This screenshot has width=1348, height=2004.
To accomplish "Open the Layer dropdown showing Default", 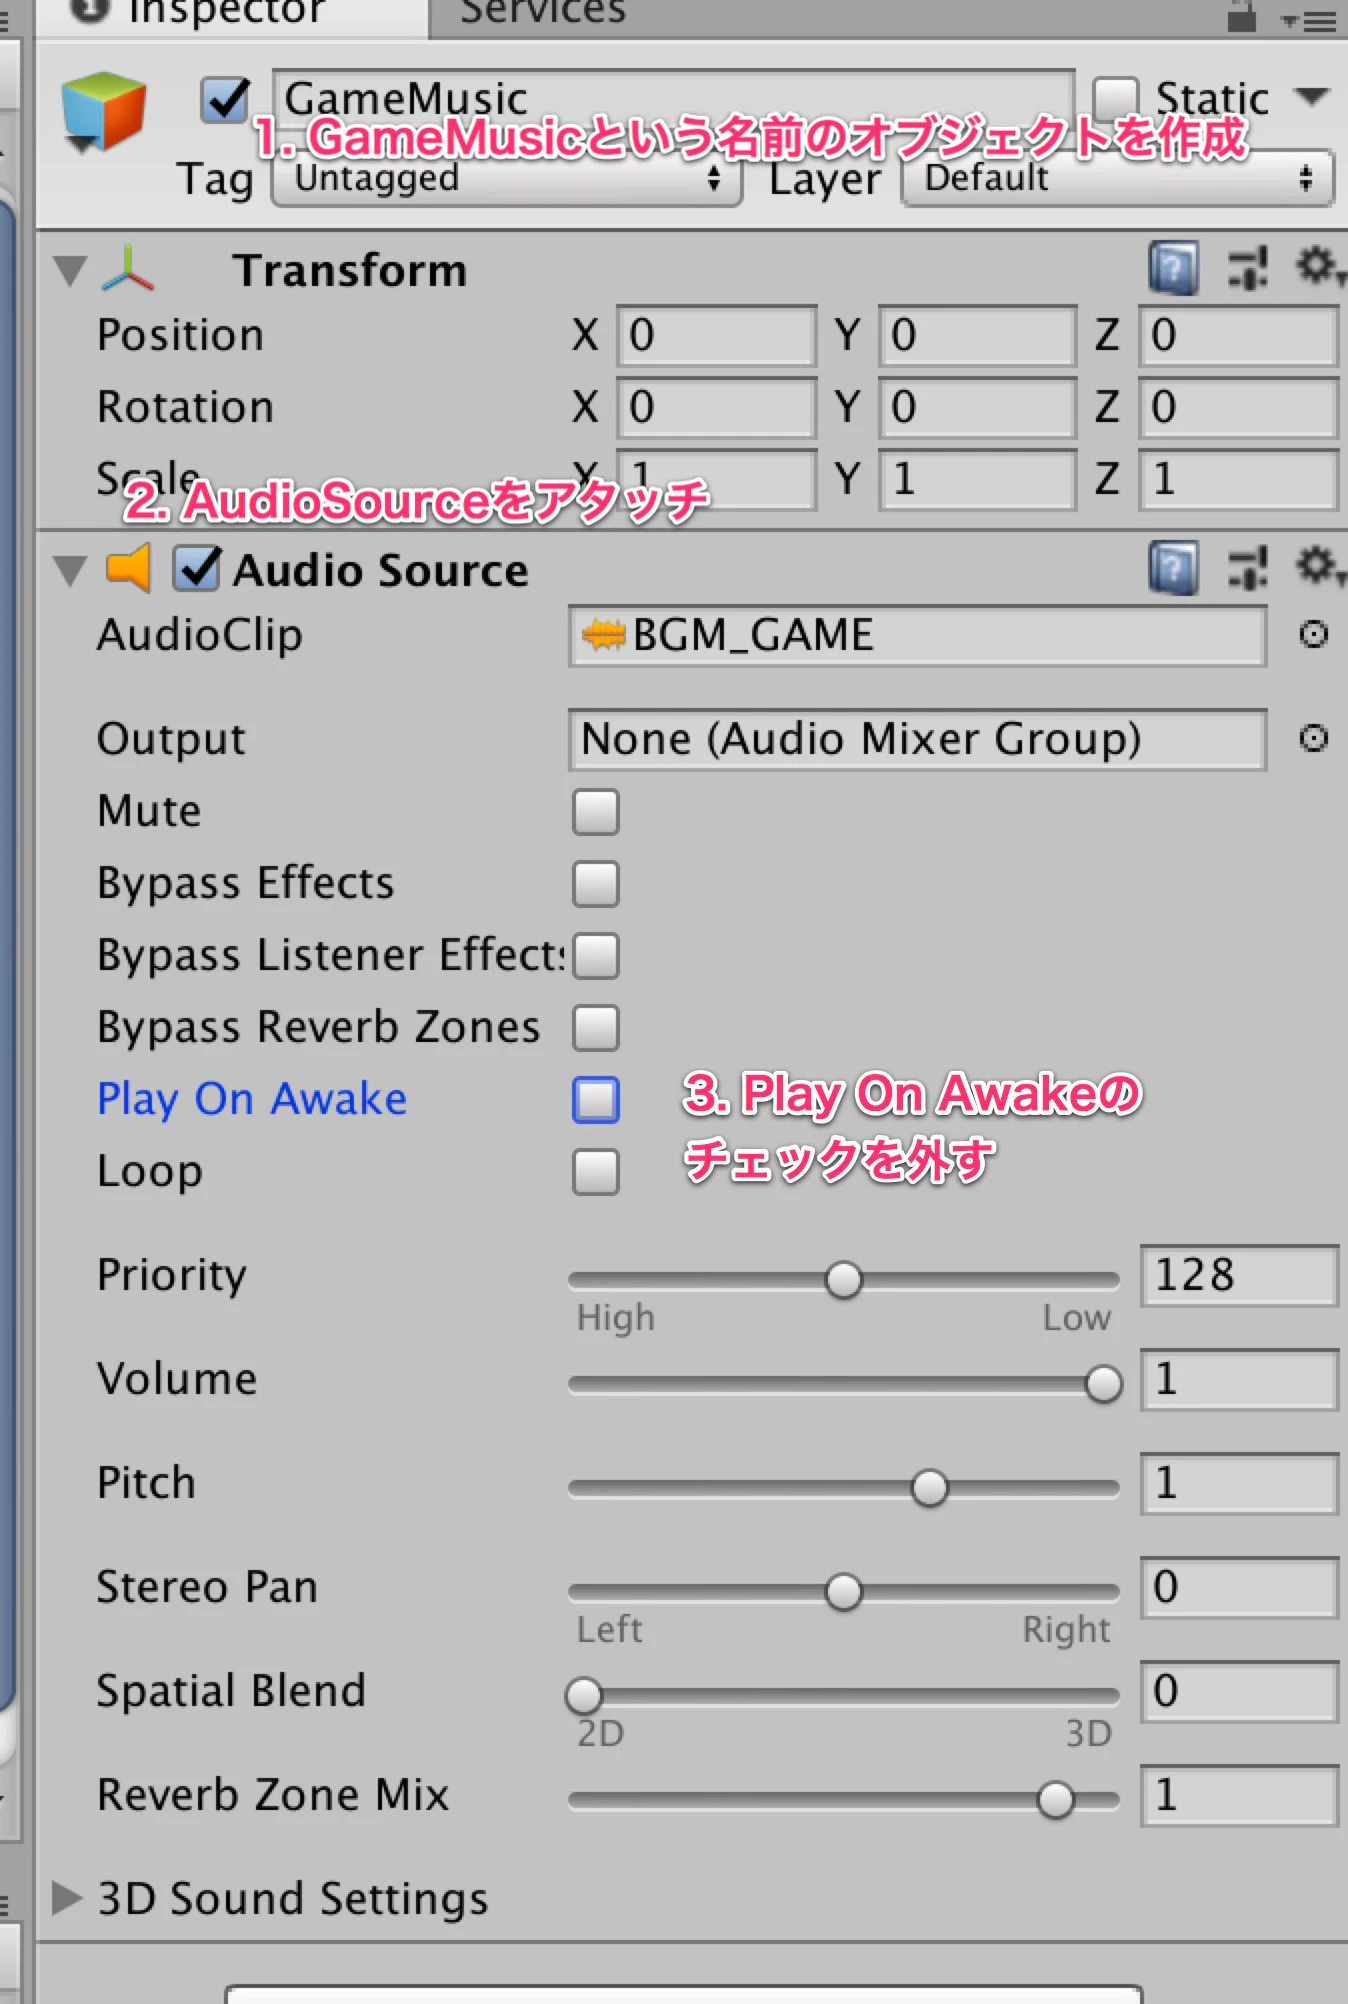I will point(1118,179).
